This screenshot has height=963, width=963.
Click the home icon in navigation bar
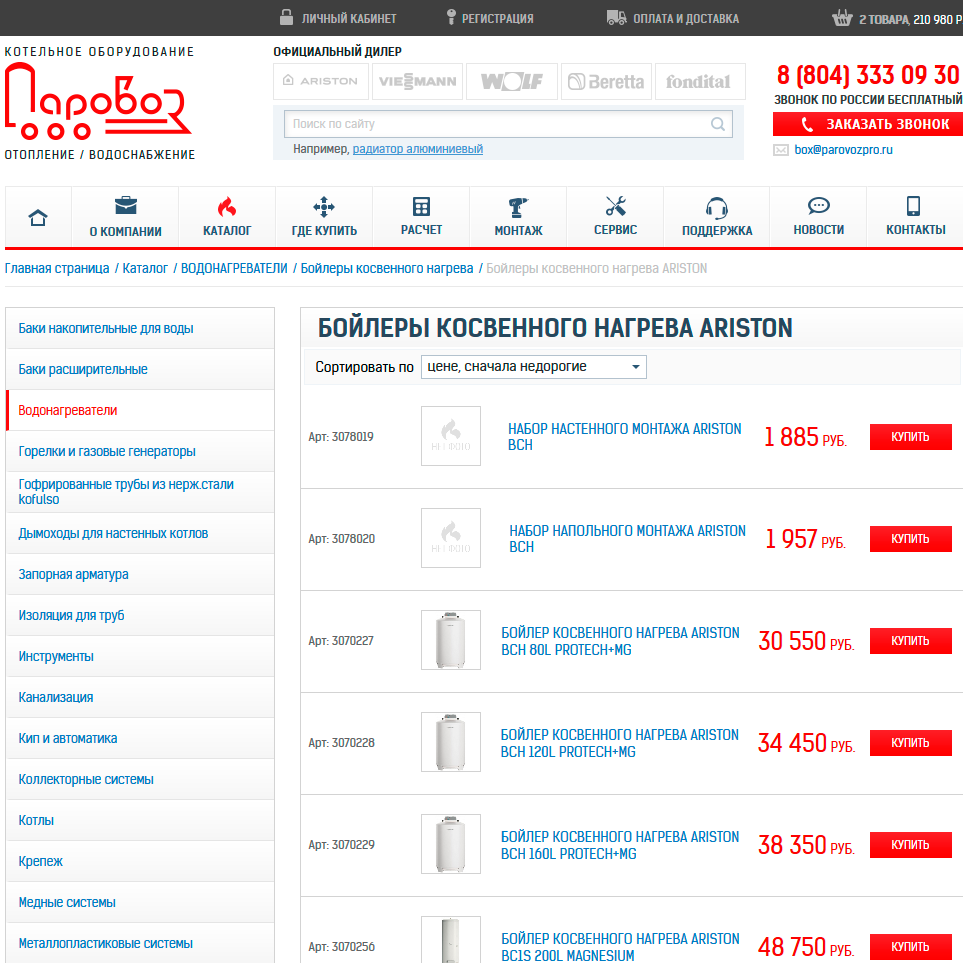pyautogui.click(x=38, y=217)
